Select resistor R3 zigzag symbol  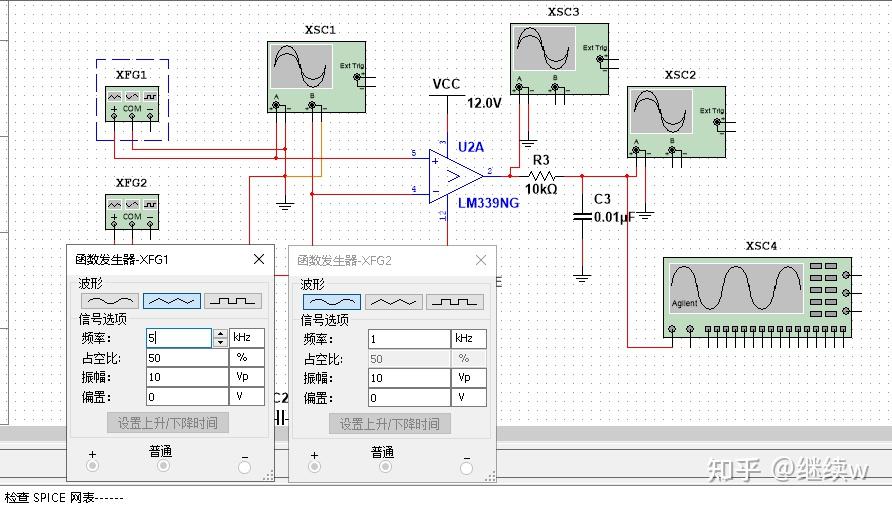(542, 176)
